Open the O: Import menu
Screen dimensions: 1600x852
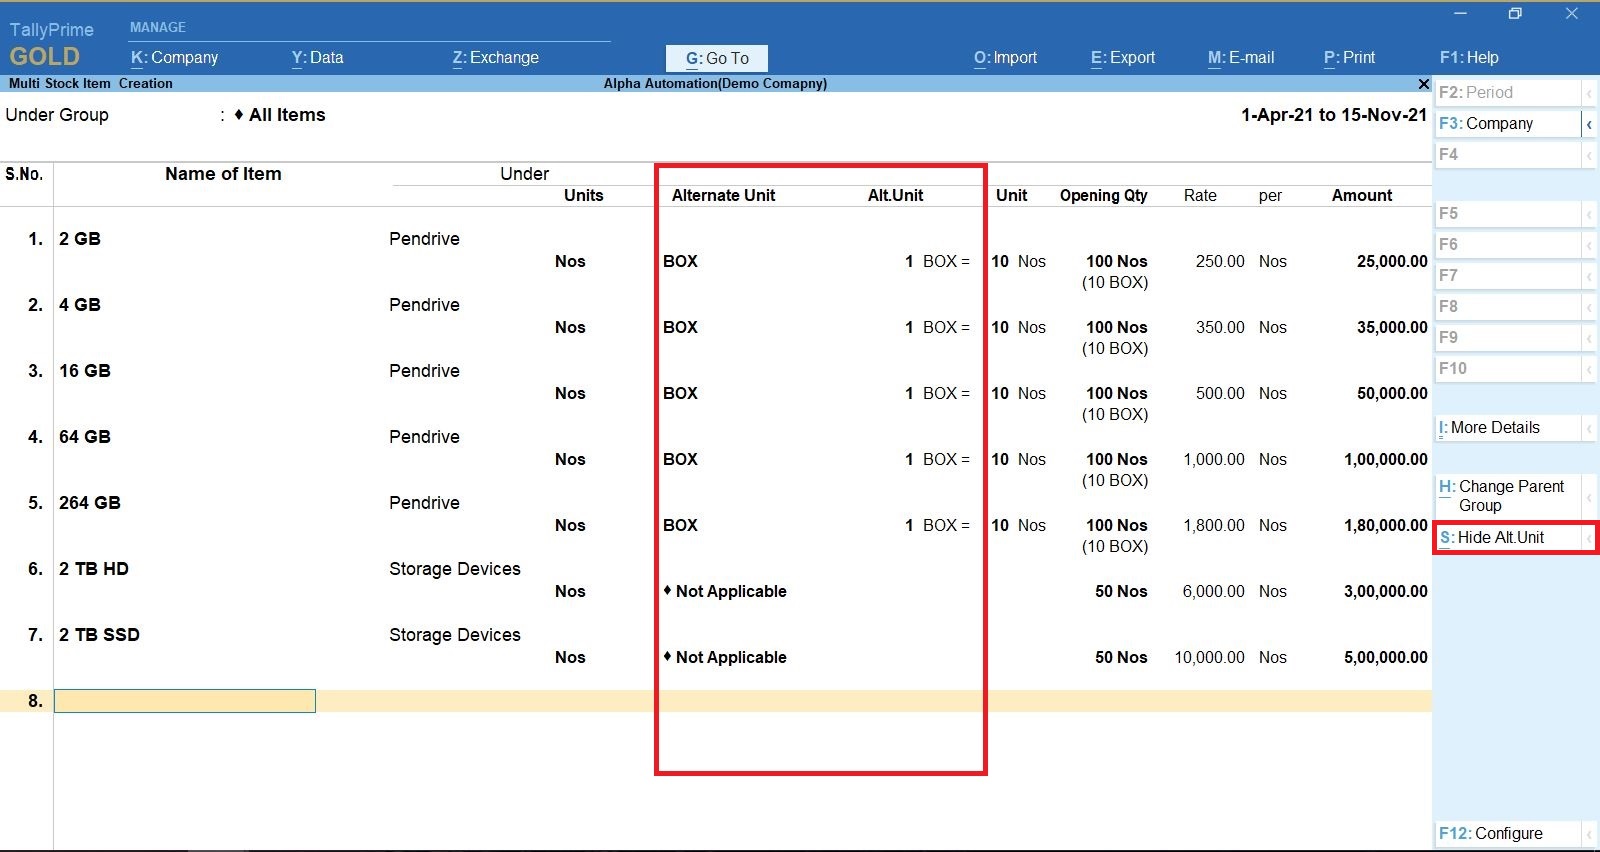point(1005,58)
